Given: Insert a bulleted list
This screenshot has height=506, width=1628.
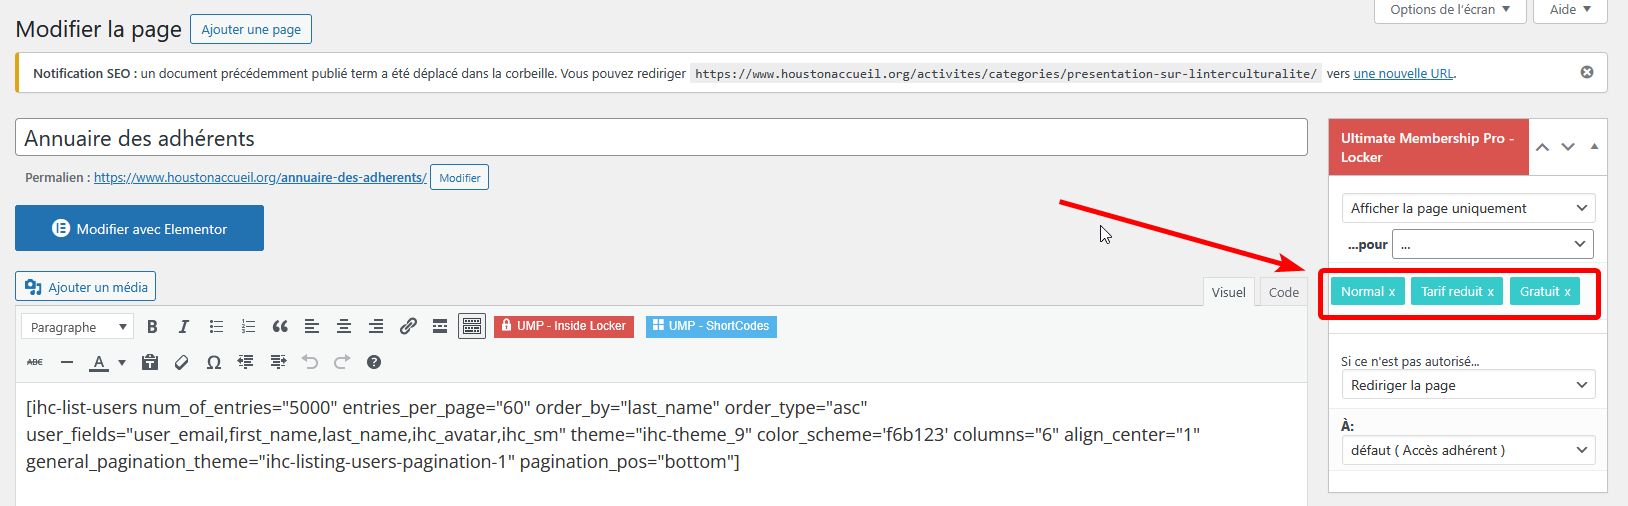Looking at the screenshot, I should tap(216, 326).
